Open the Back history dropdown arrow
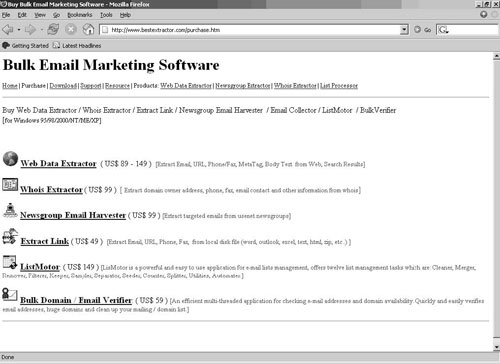This screenshot has height=364, width=500. point(19,30)
